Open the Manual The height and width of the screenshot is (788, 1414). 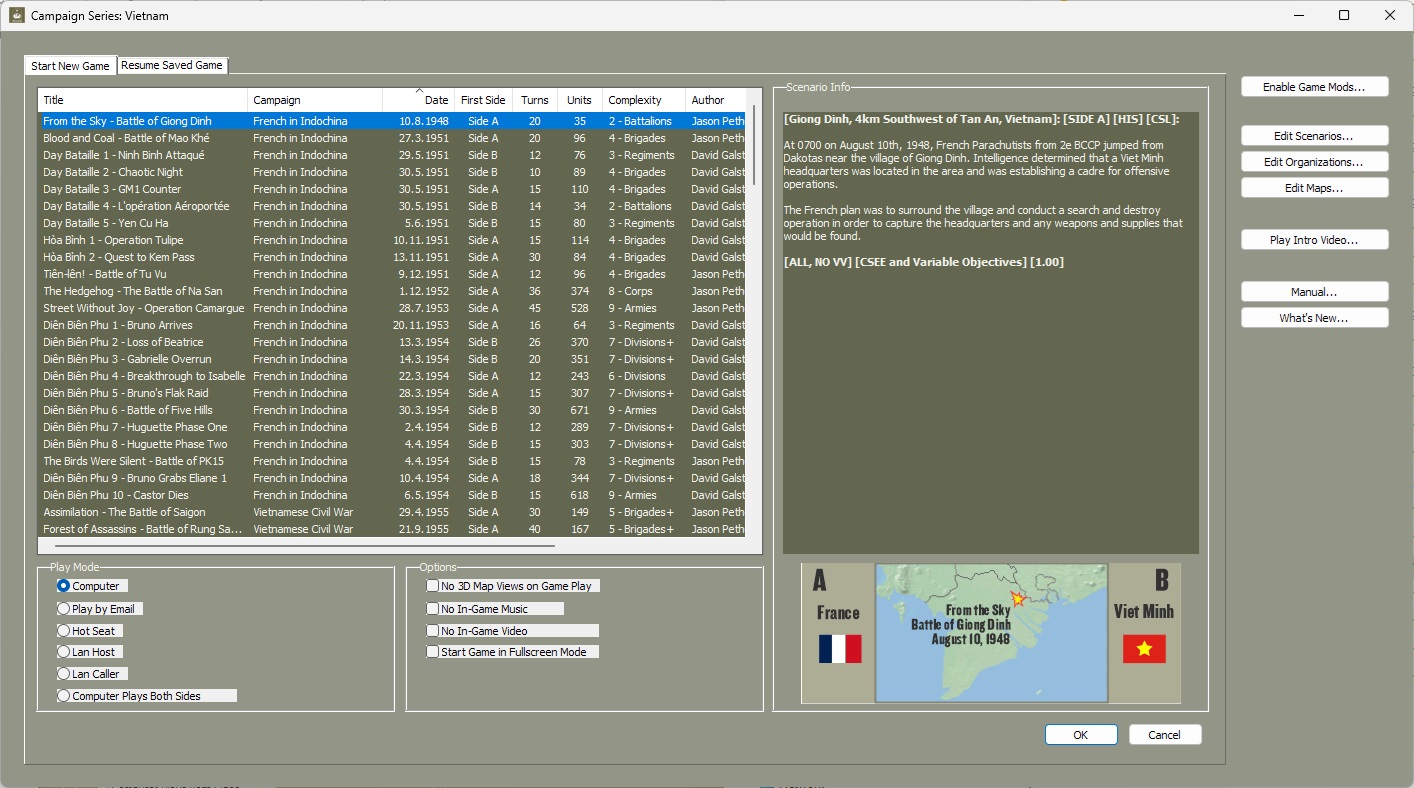(1314, 292)
